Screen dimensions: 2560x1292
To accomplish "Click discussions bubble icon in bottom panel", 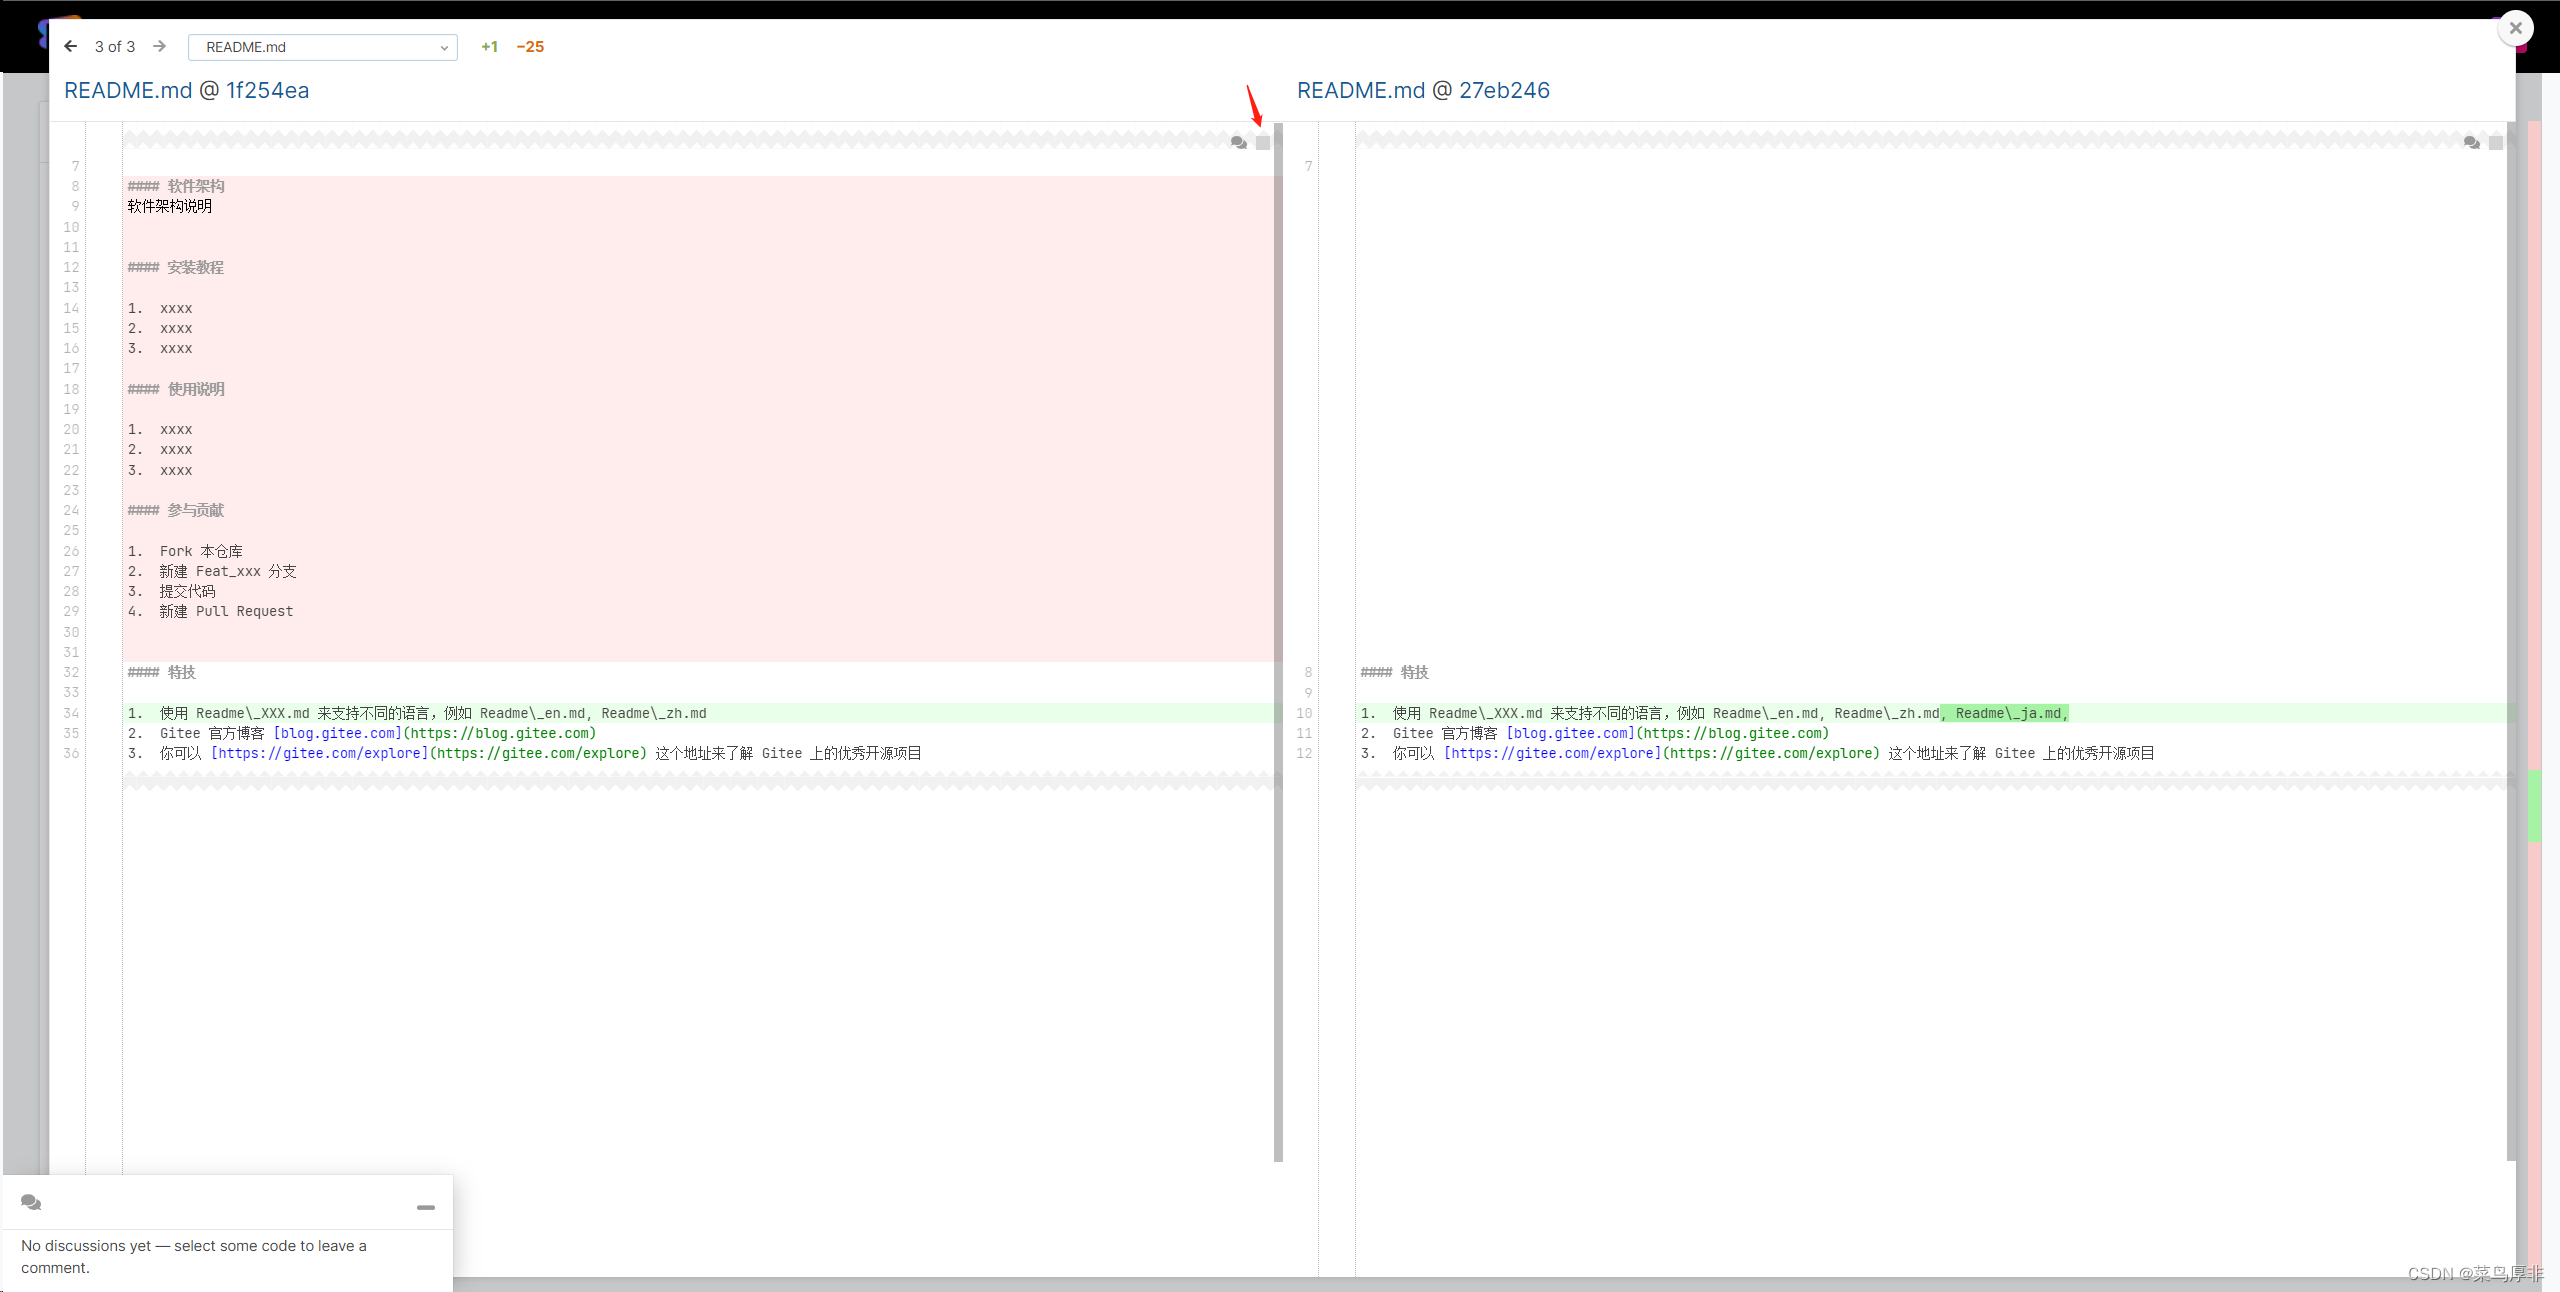I will [x=31, y=1202].
